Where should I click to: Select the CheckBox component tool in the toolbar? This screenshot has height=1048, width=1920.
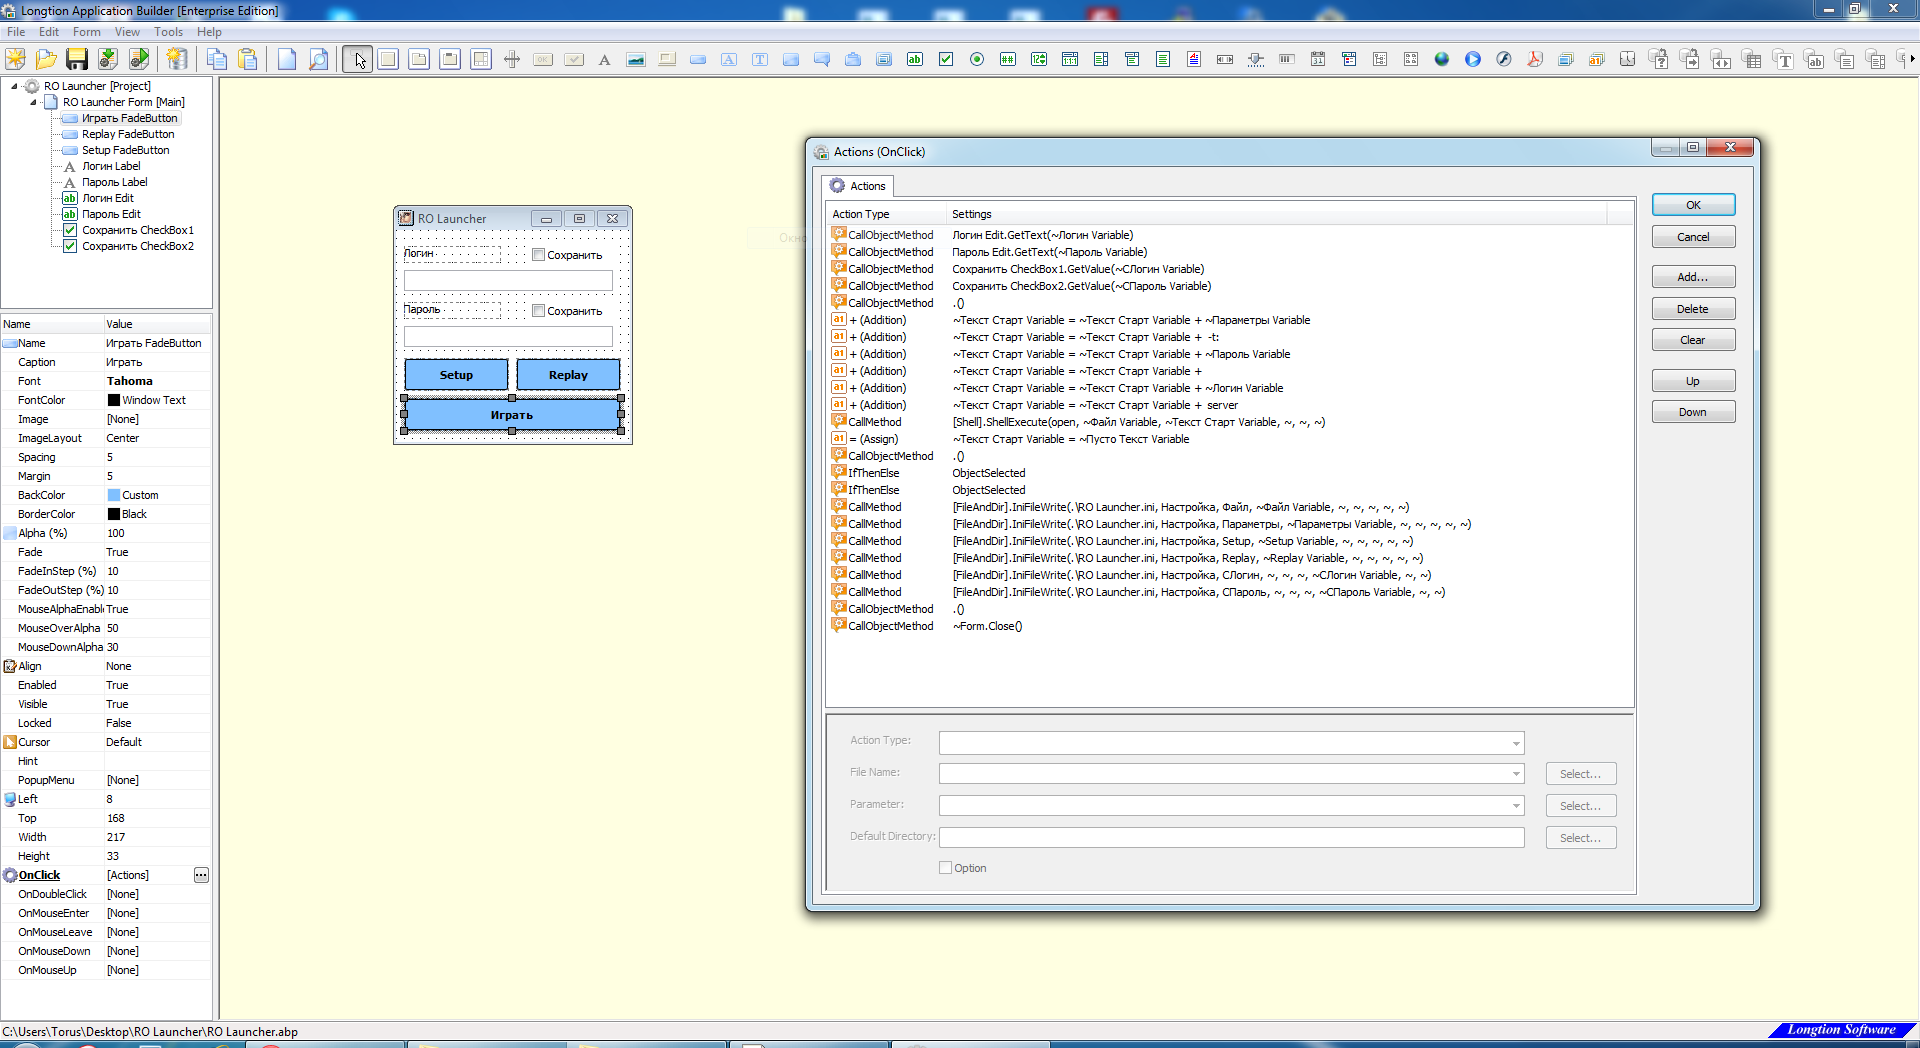click(946, 60)
